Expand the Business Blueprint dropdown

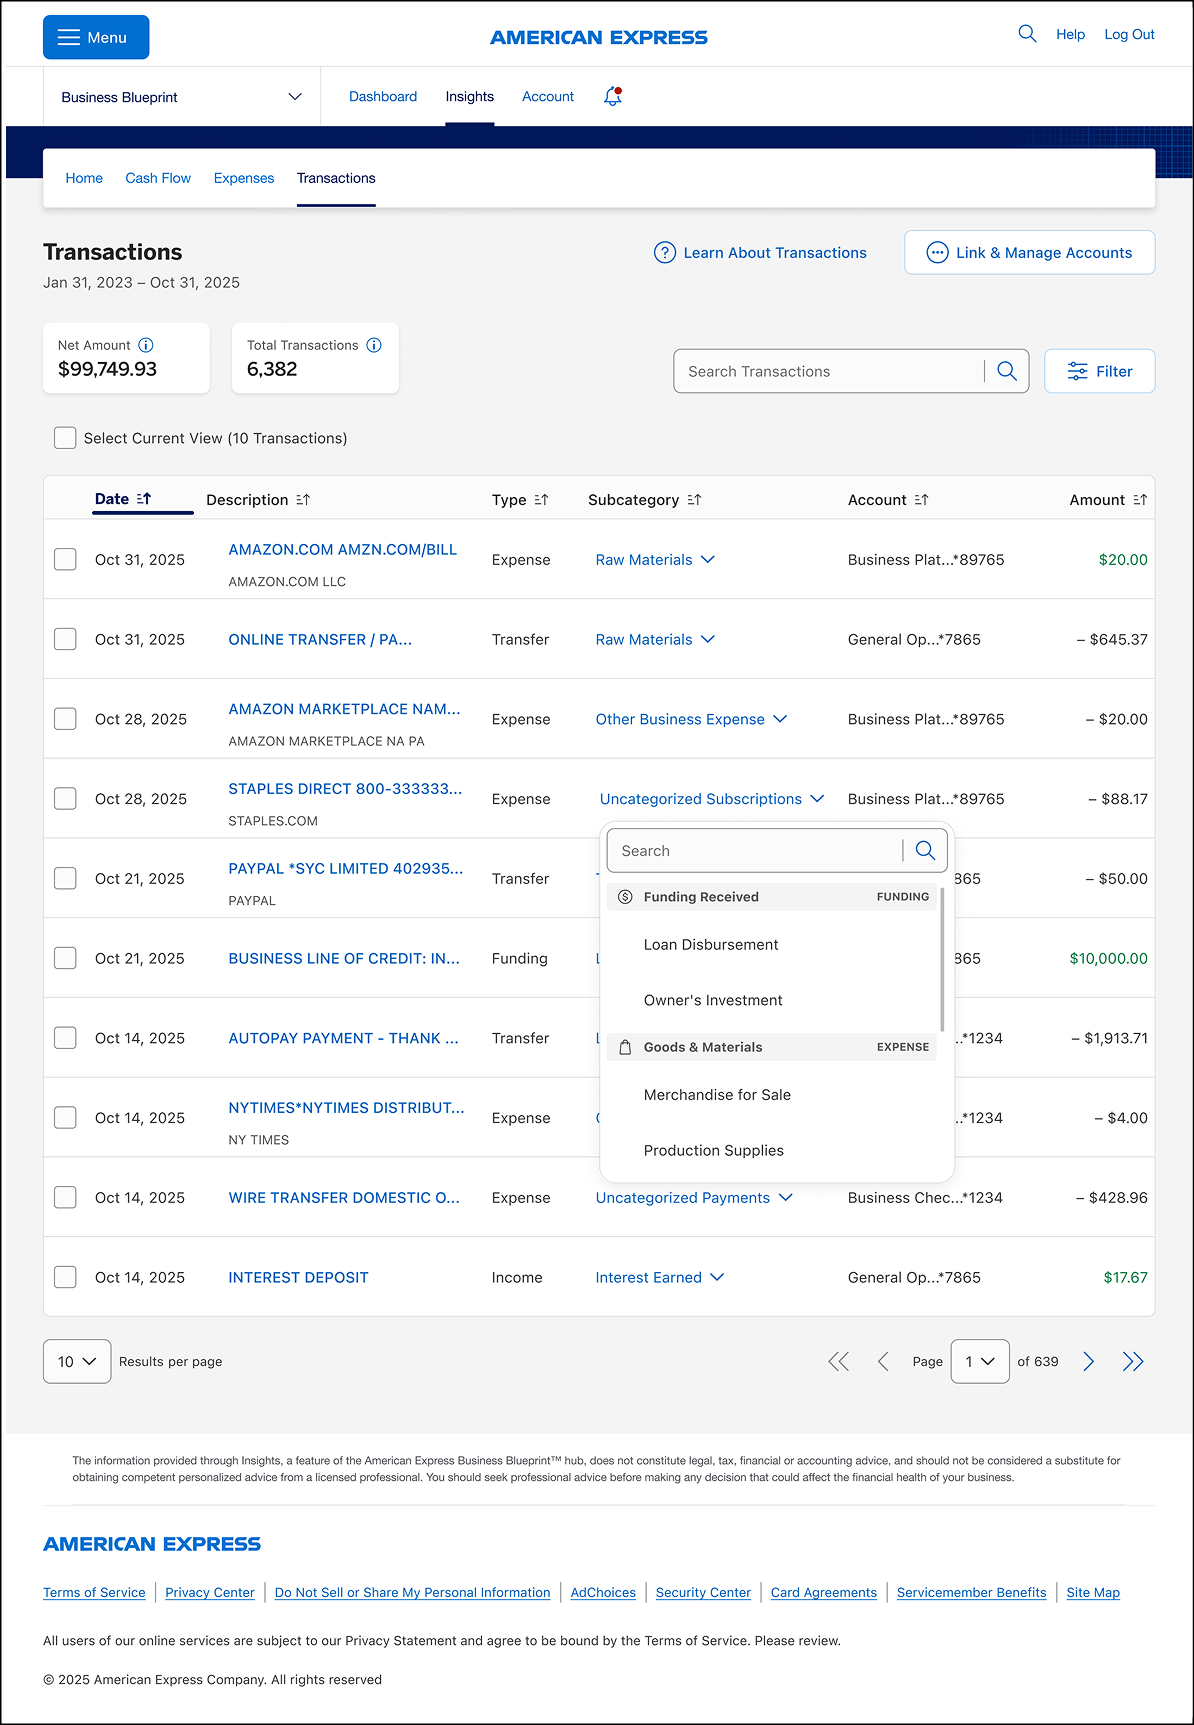(x=181, y=97)
